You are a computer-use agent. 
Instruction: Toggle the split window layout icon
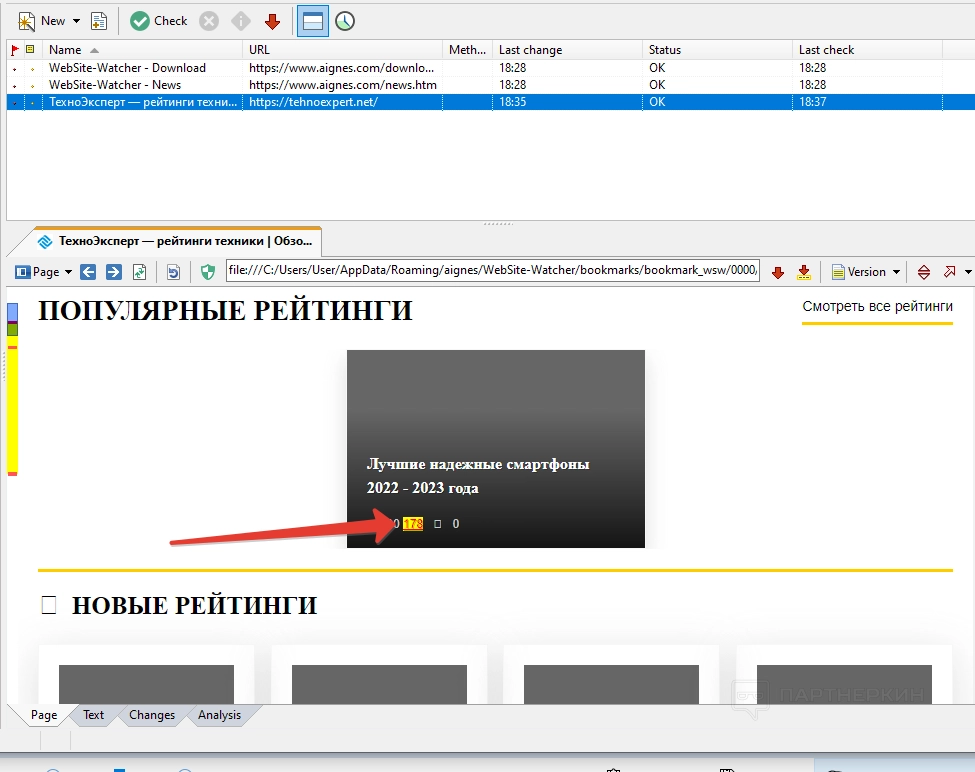pos(313,21)
